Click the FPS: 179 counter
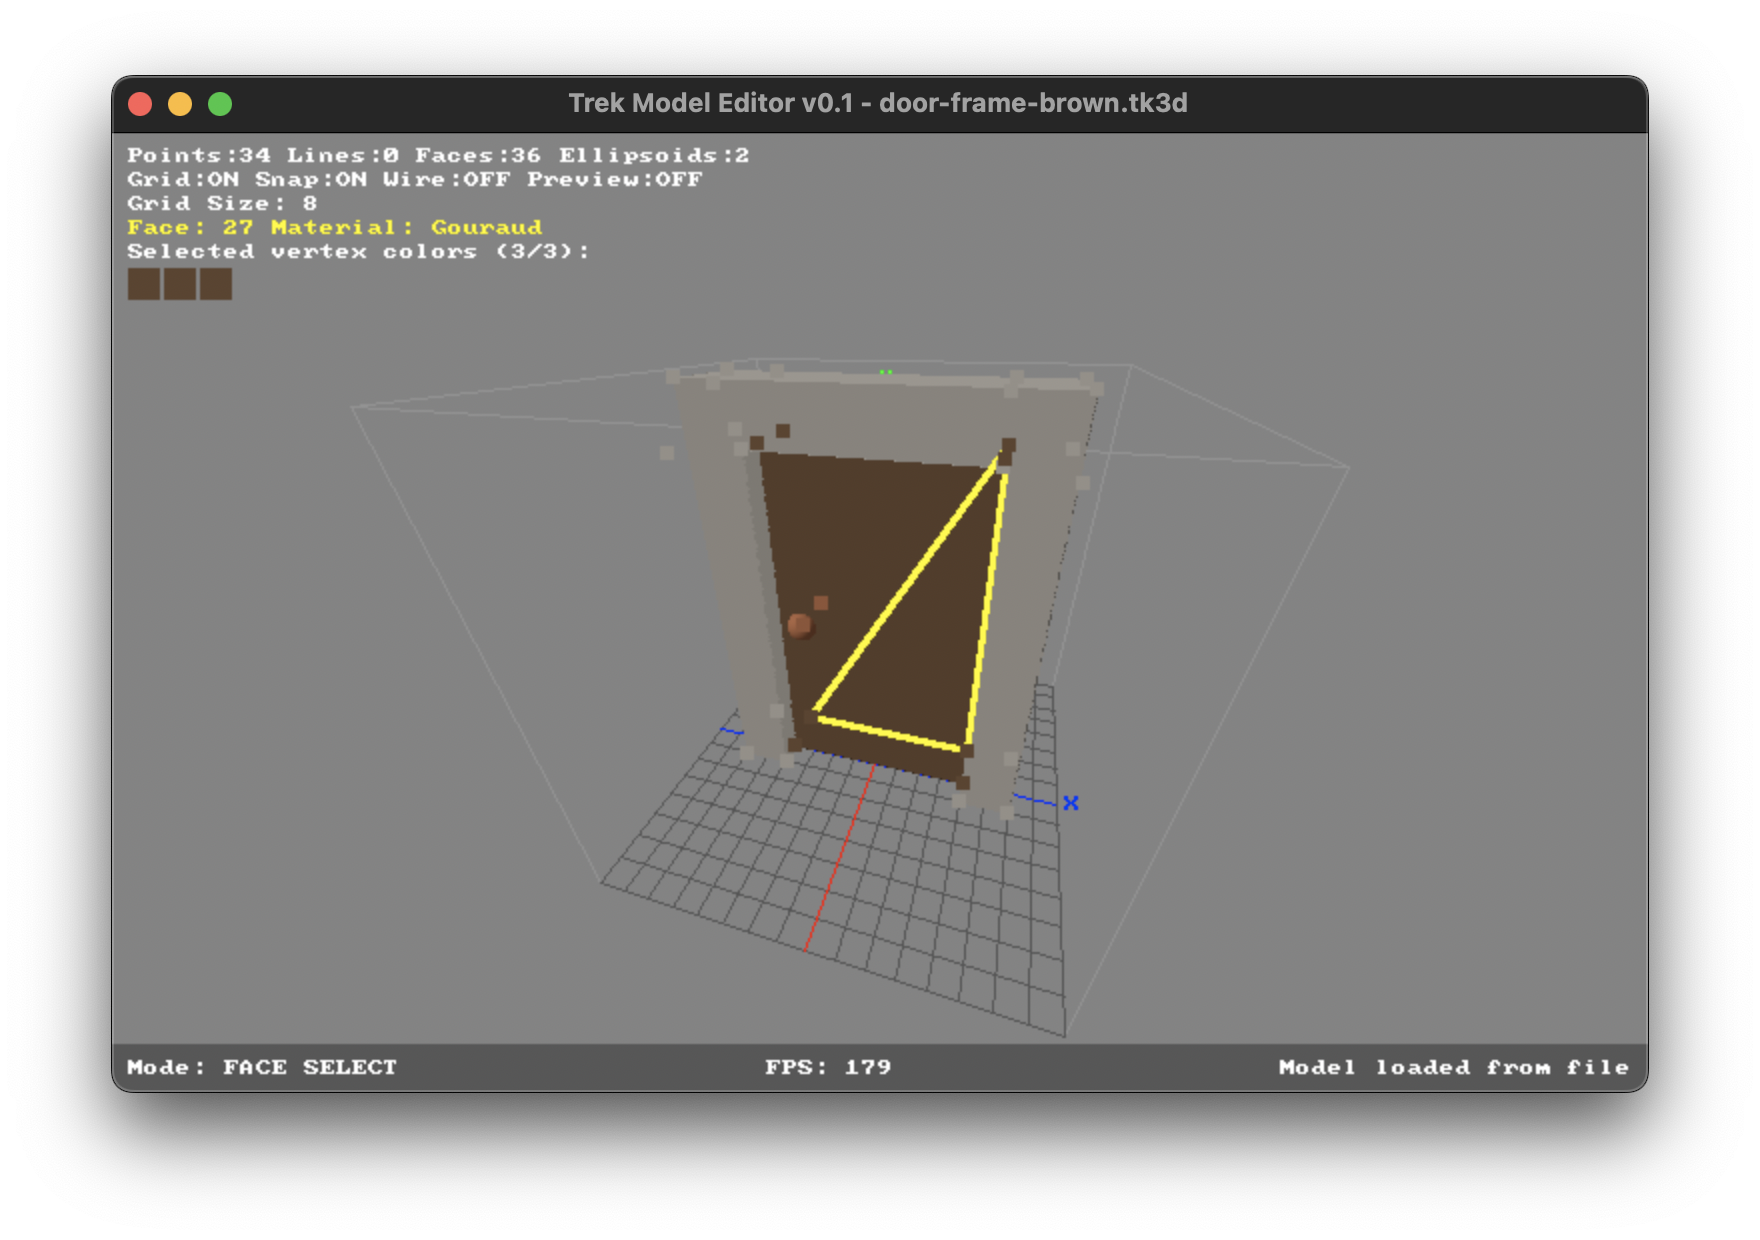The image size is (1760, 1240). [827, 1067]
